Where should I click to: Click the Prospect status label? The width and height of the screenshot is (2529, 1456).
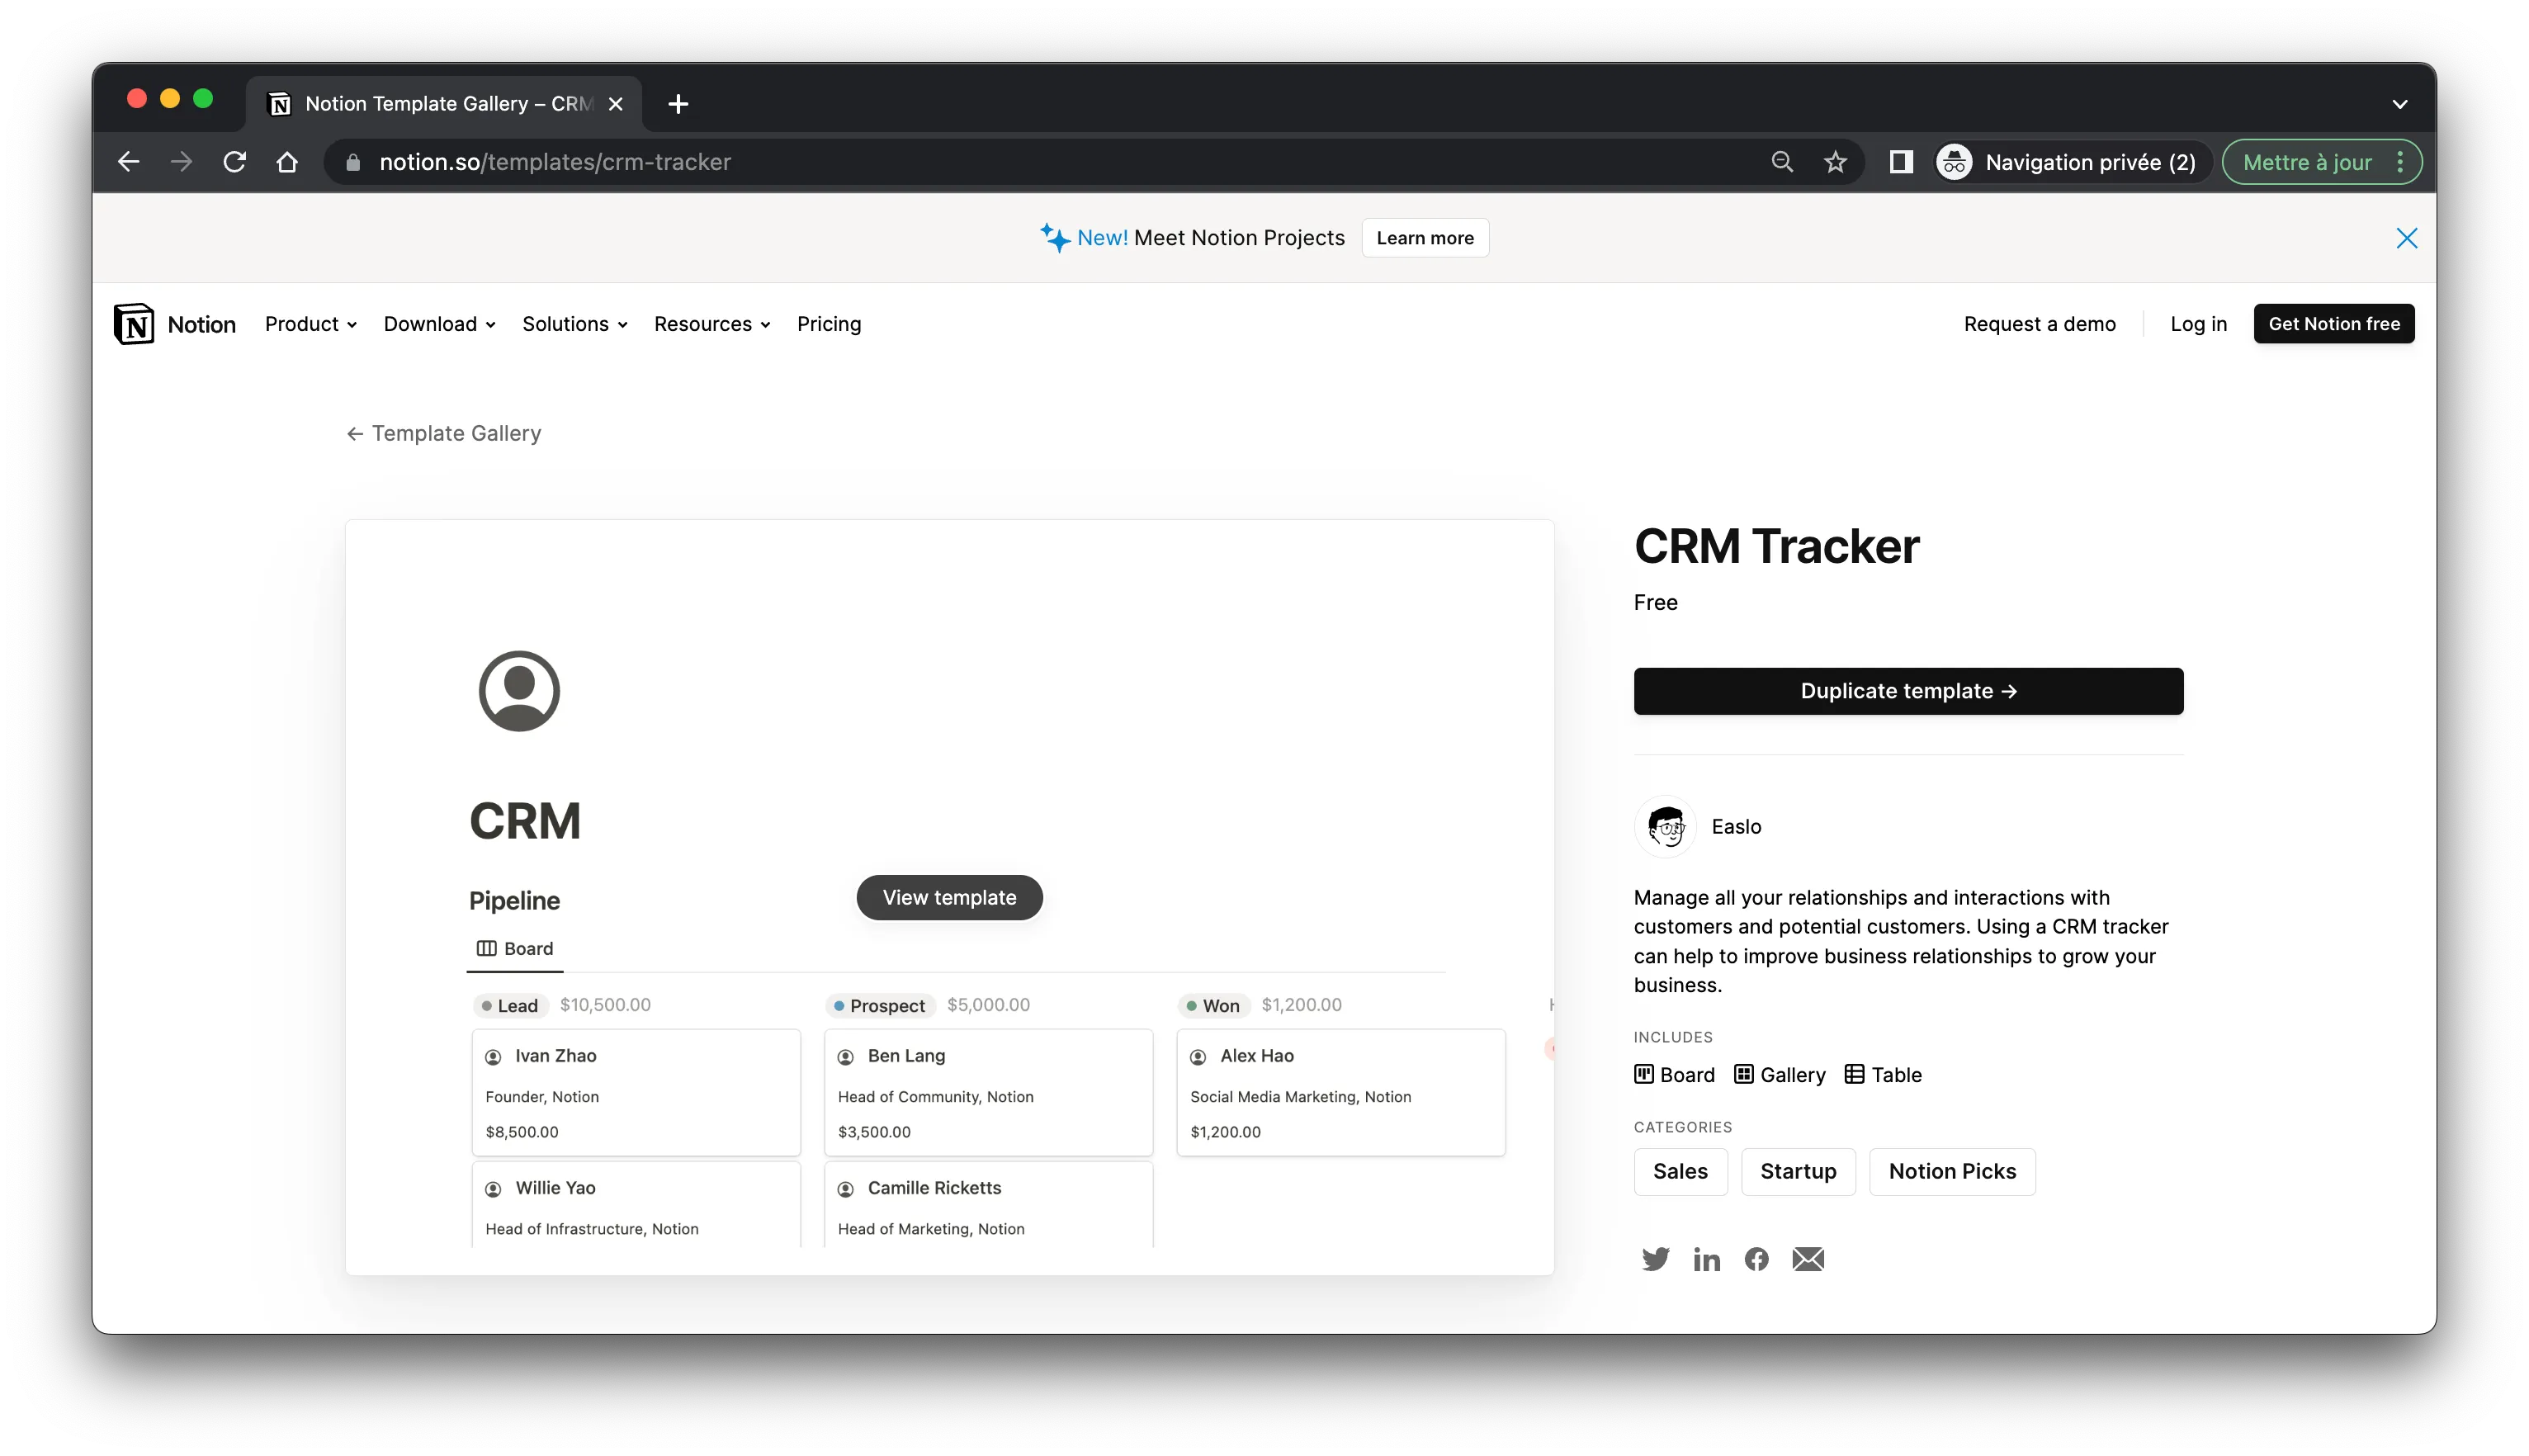pyautogui.click(x=879, y=1005)
